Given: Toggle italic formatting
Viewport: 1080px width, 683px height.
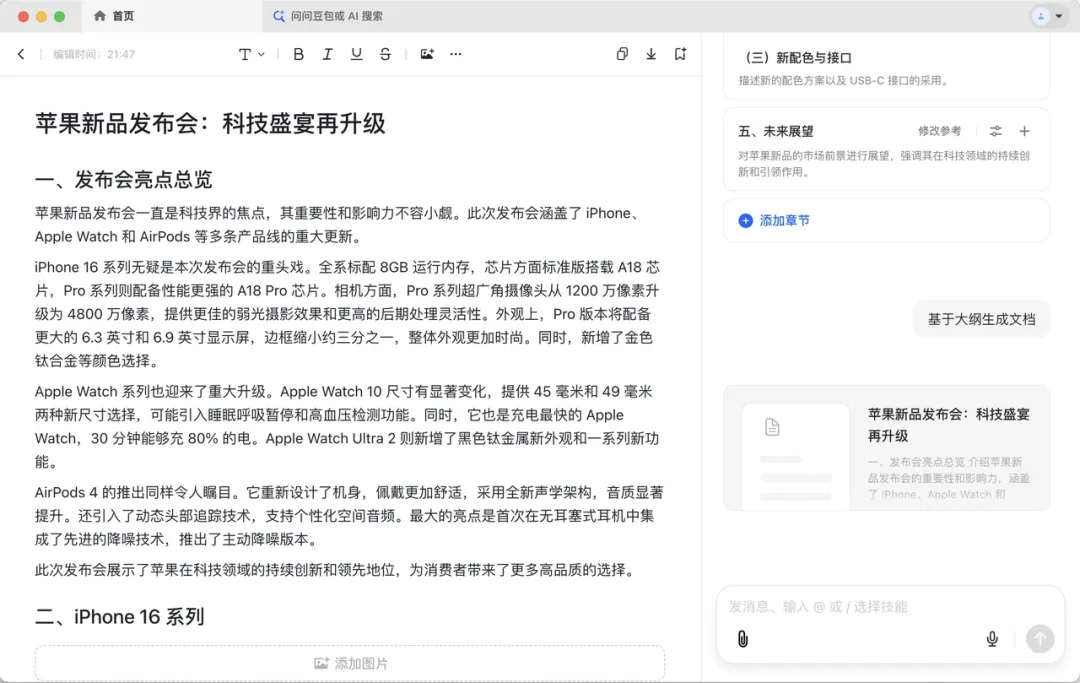Looking at the screenshot, I should 327,54.
